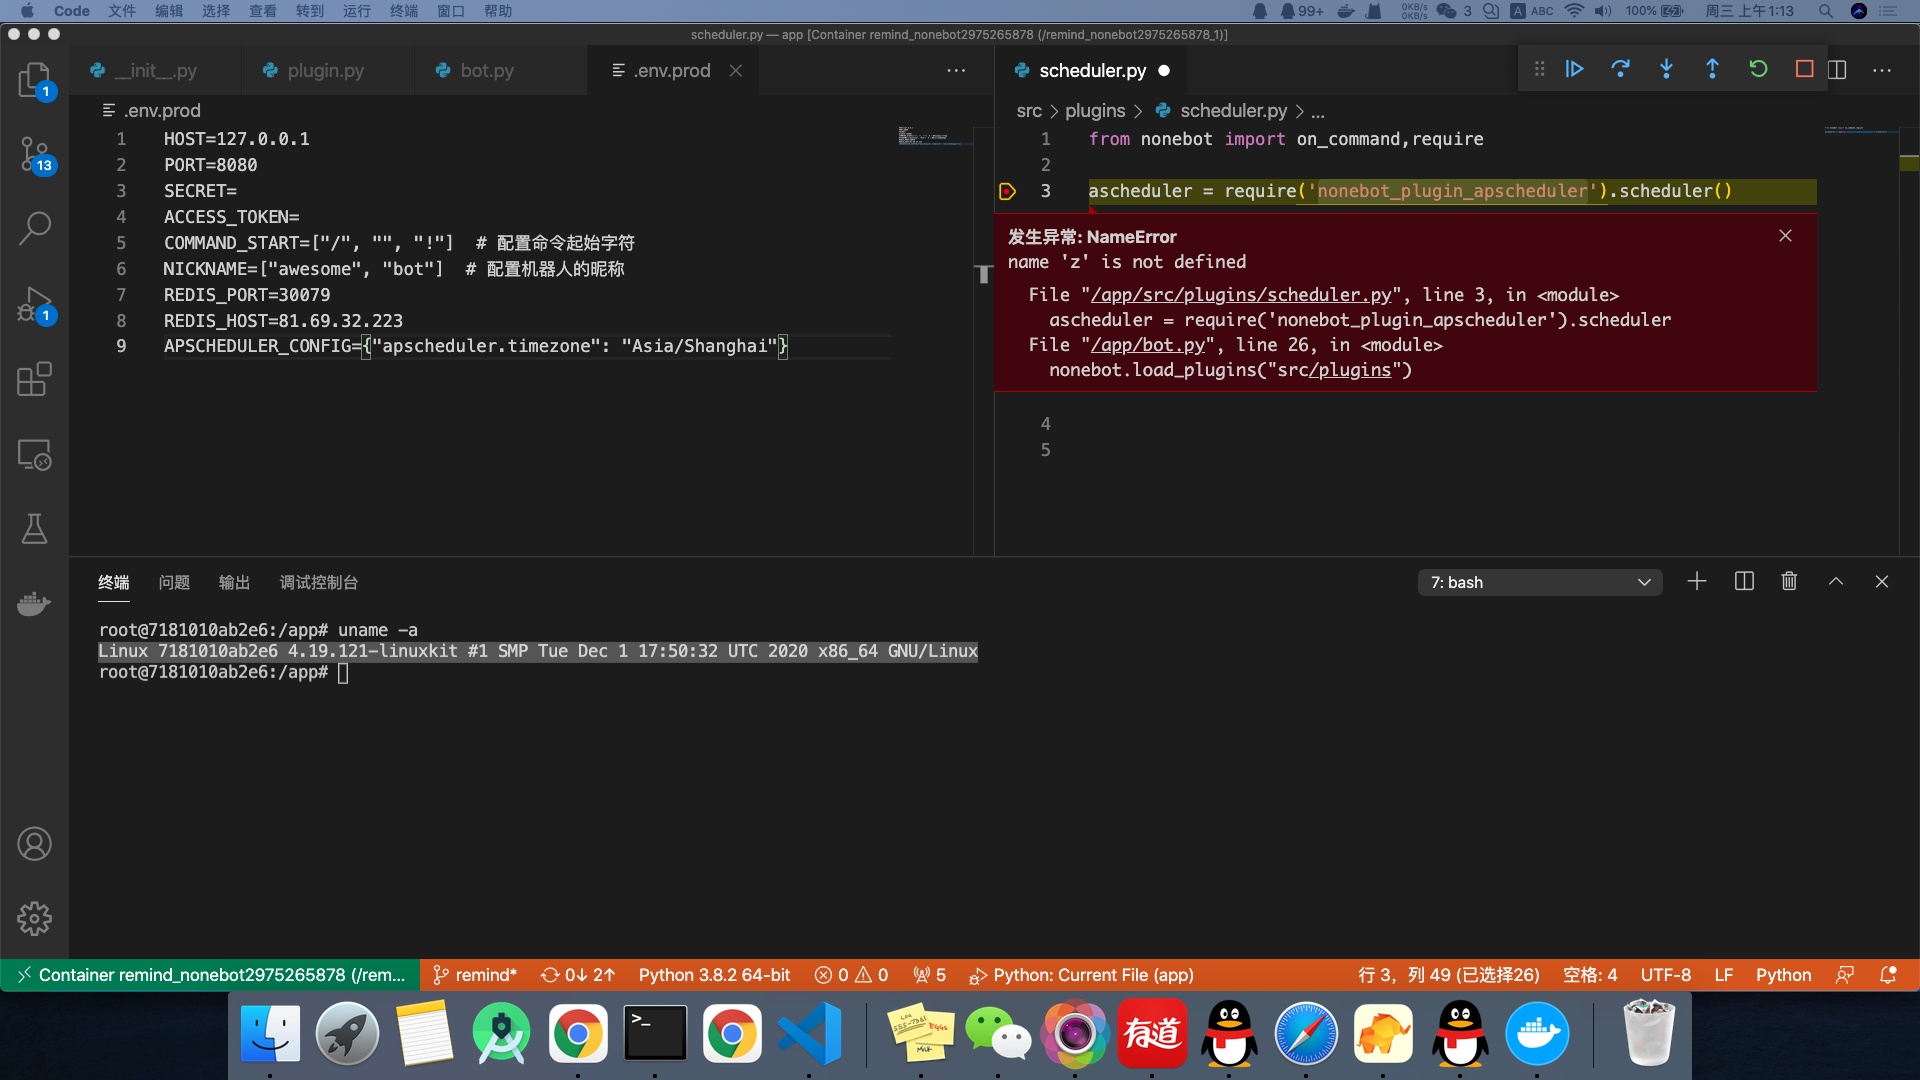Kill the terminal using the trash icon

coord(1789,580)
